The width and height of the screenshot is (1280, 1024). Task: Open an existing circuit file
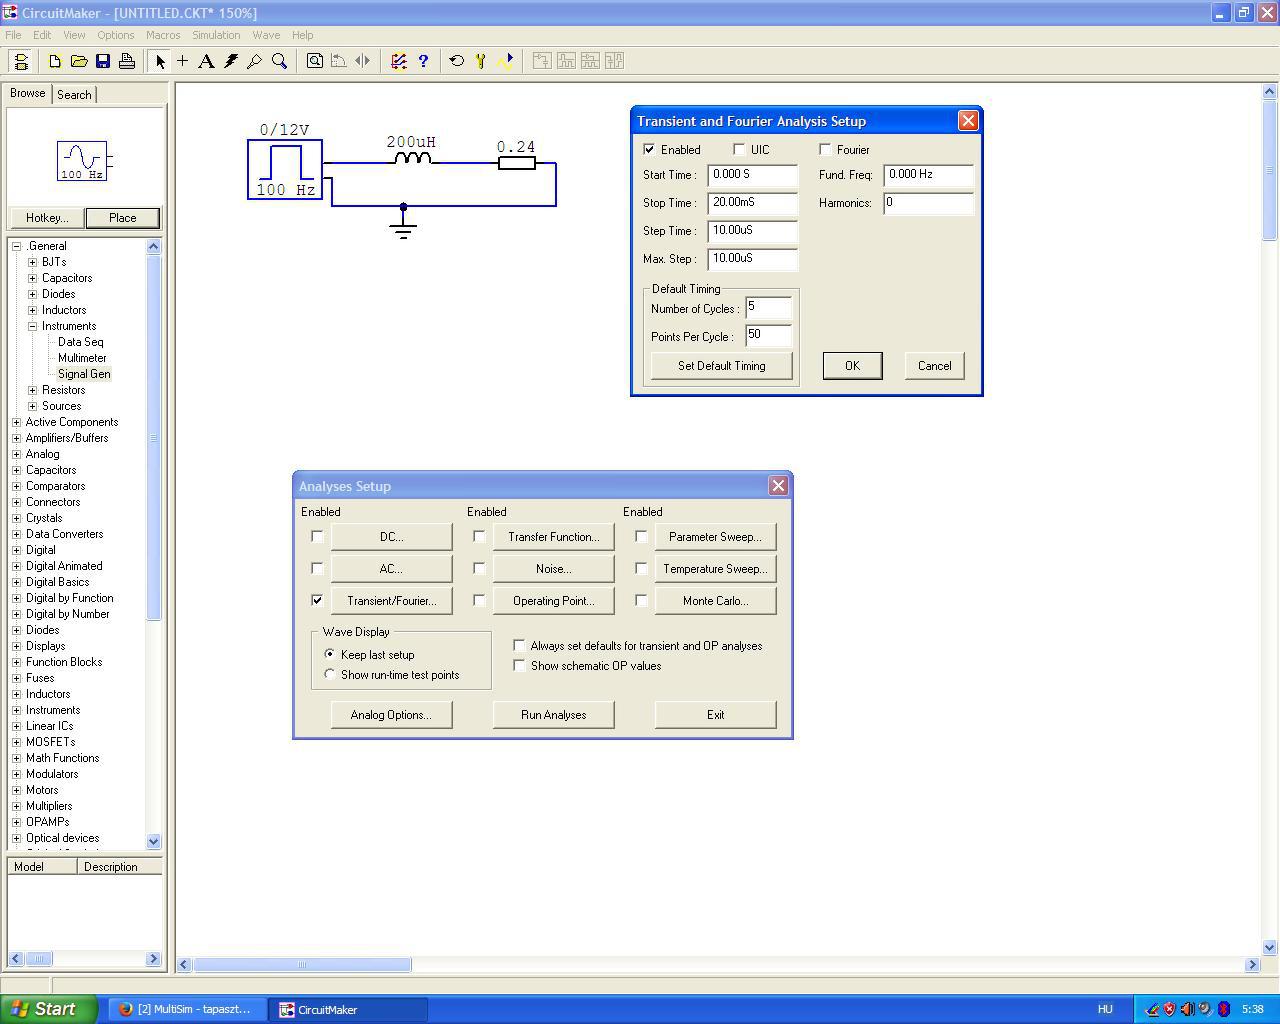(x=79, y=61)
